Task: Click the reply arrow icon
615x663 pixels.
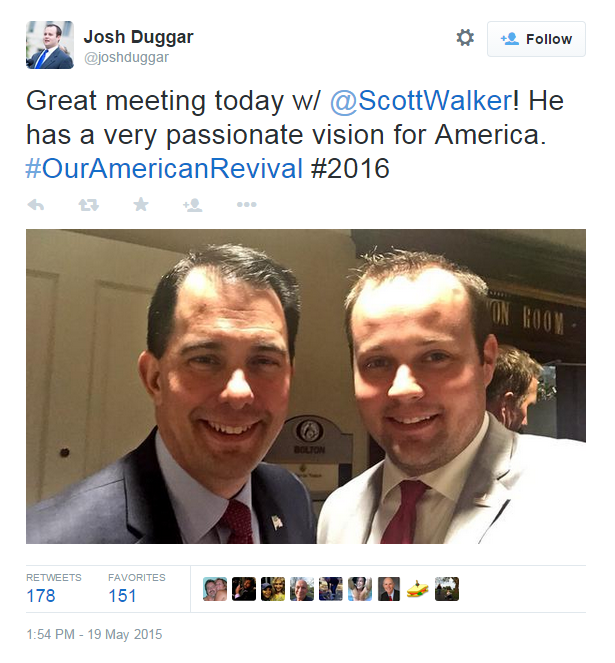Action: coord(36,205)
